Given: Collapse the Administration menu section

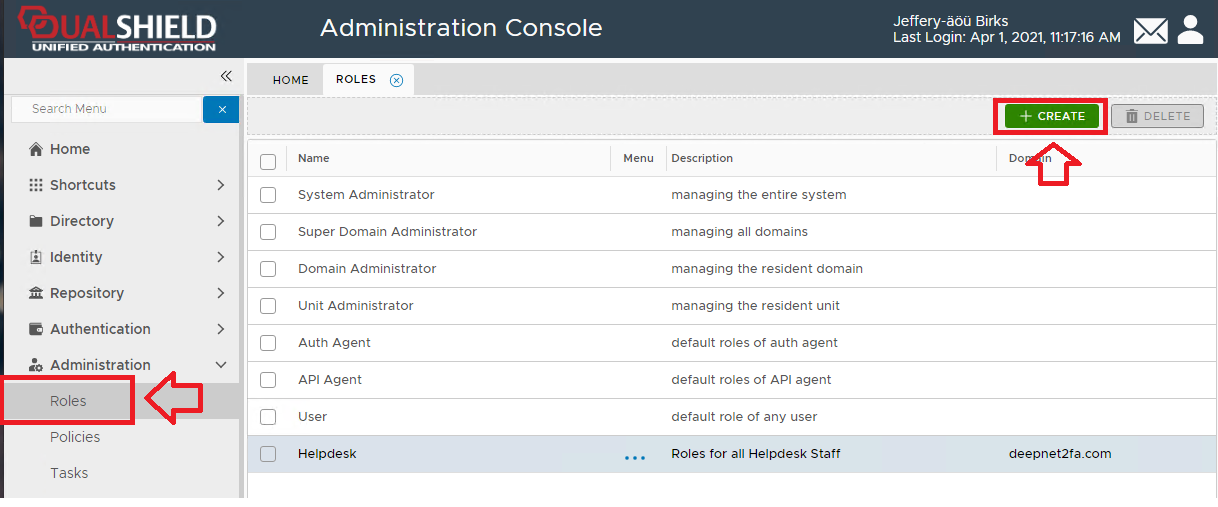Looking at the screenshot, I should click(221, 365).
